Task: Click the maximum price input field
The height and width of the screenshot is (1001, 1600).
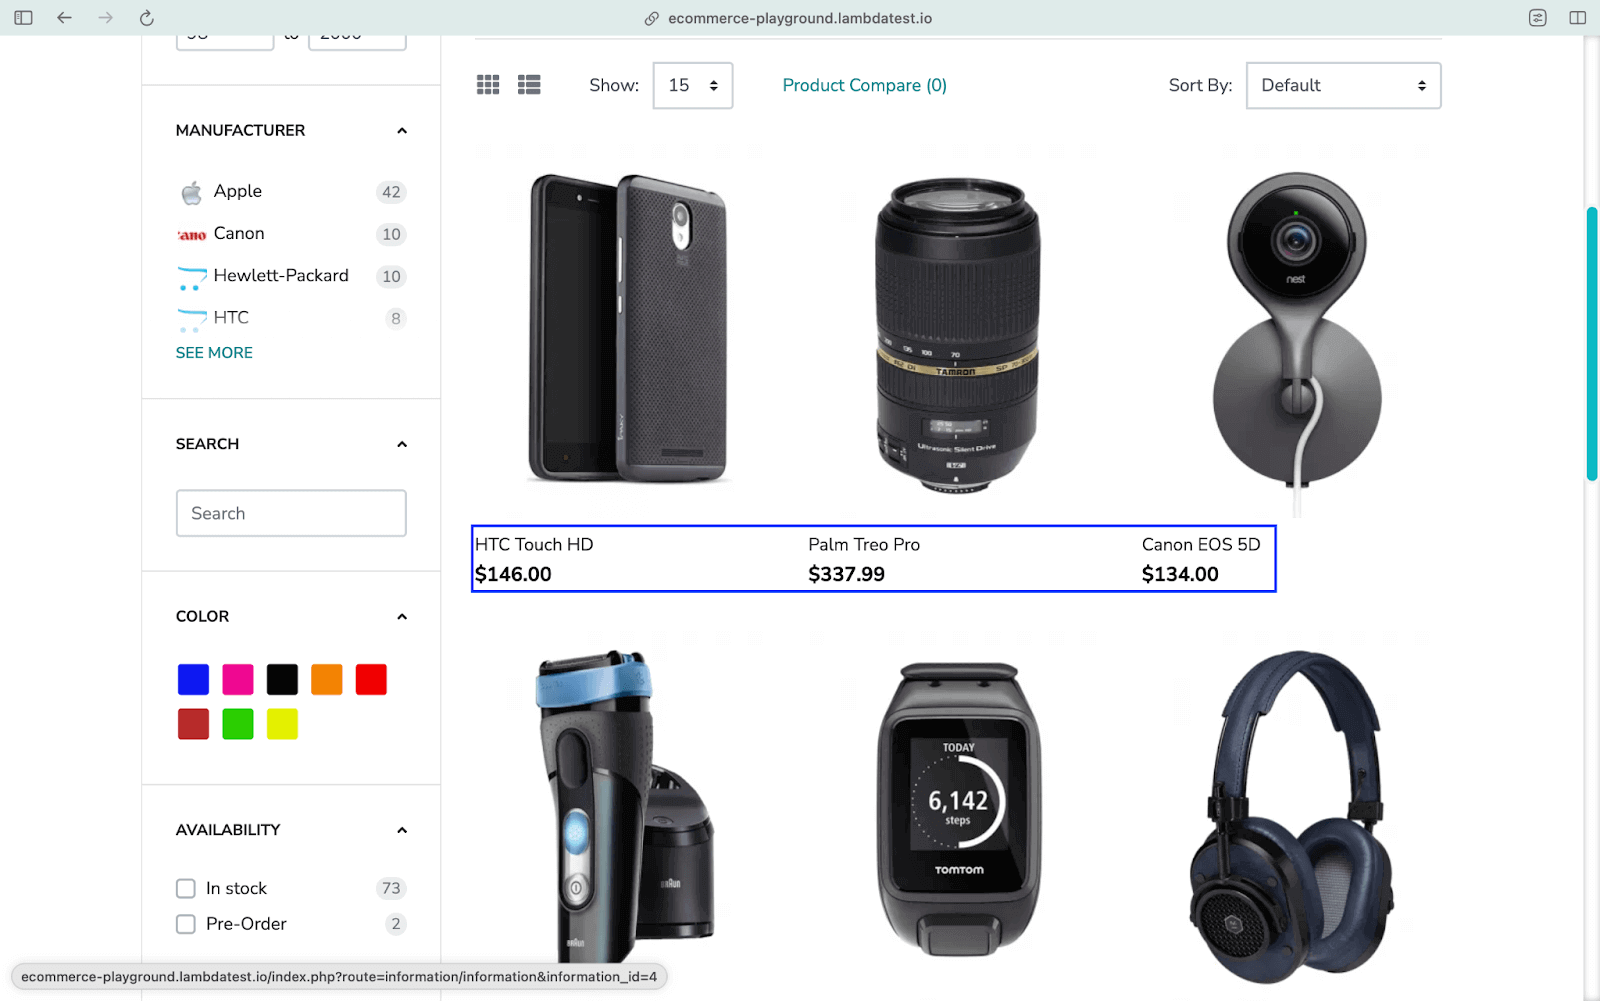Action: (x=357, y=40)
